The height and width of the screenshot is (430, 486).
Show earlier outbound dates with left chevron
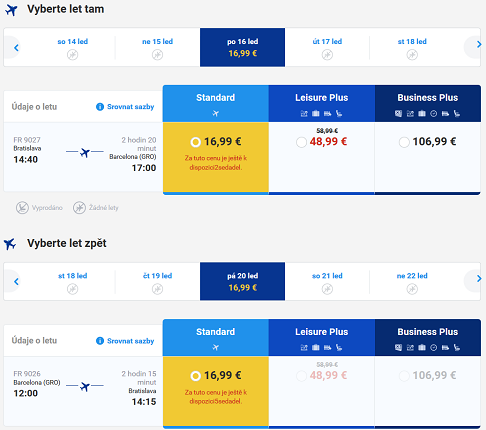16,48
